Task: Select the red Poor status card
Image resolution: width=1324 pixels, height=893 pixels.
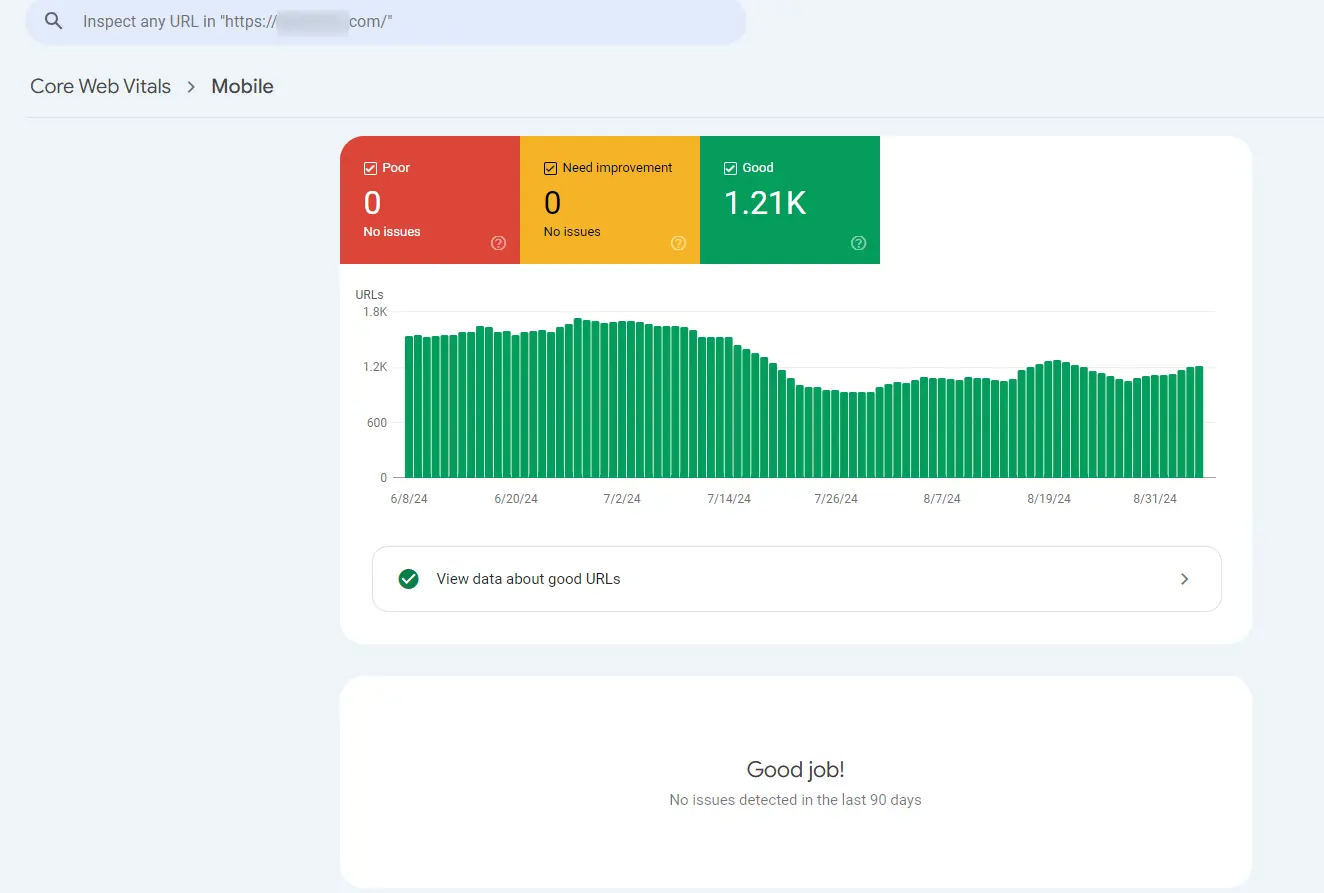Action: (x=430, y=200)
